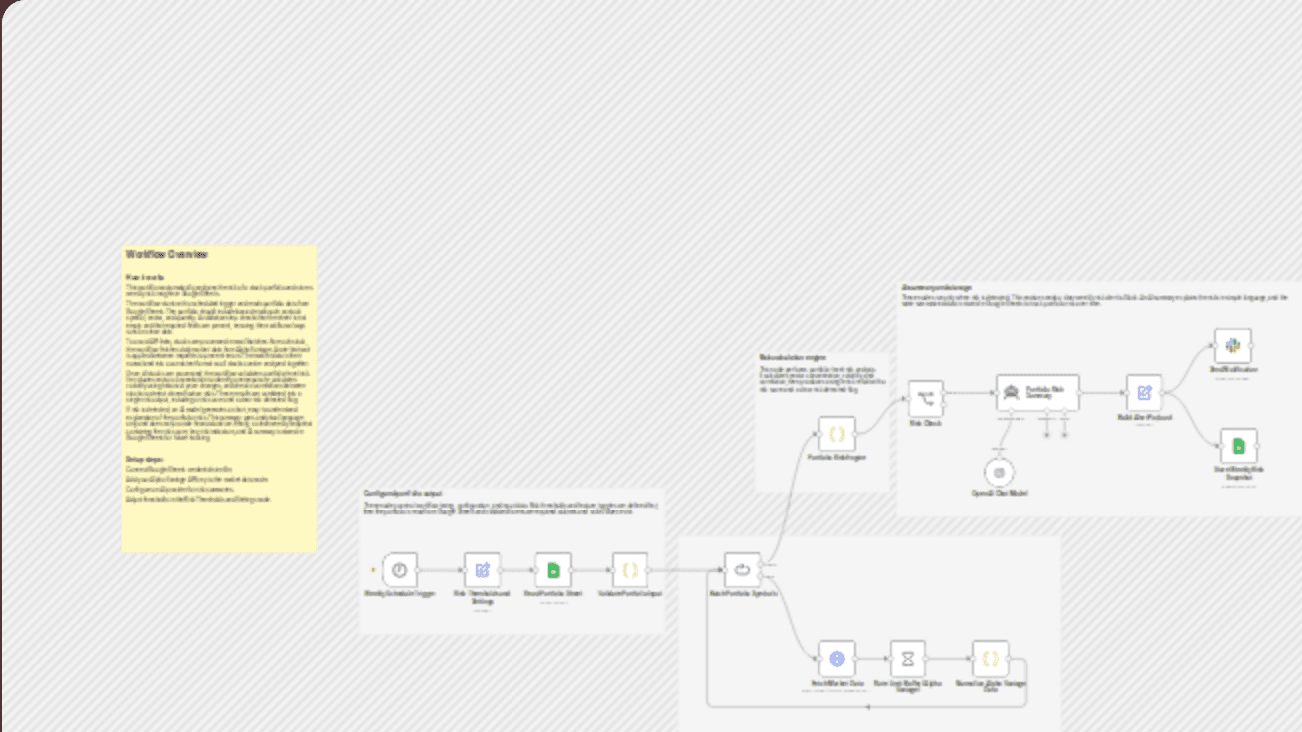Select the Slack Send Notification node
Viewport: 1302px width, 732px height.
click(x=1233, y=346)
